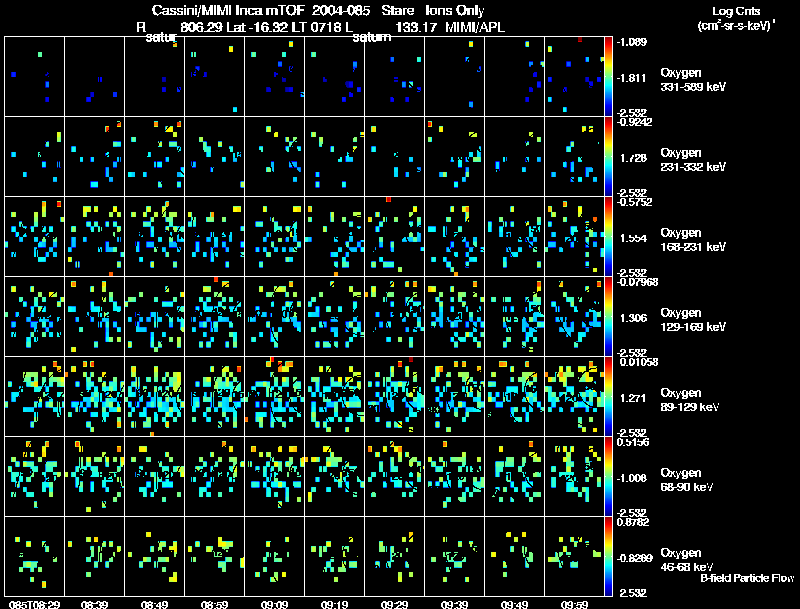The width and height of the screenshot is (800, 609).
Task: Click the color bar beside Oxygen 89-129 keV
Action: 608,396
